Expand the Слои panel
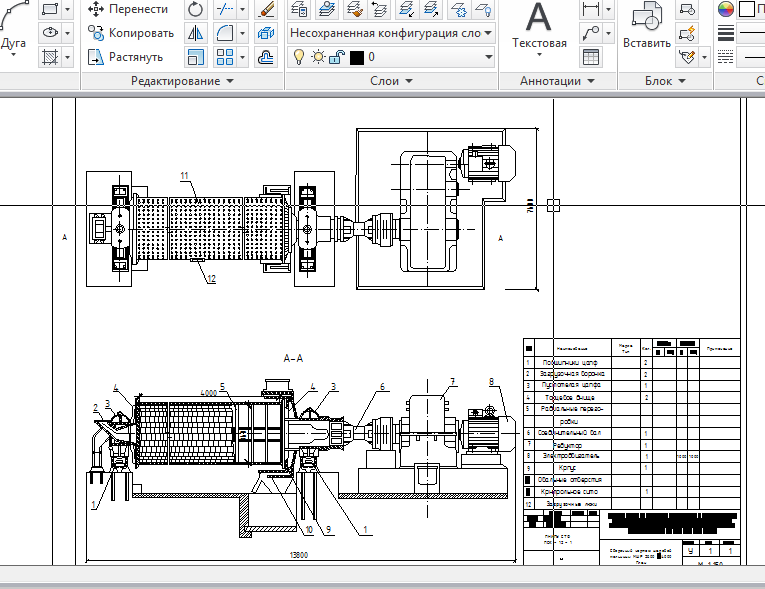This screenshot has height=589, width=765. pyautogui.click(x=391, y=81)
